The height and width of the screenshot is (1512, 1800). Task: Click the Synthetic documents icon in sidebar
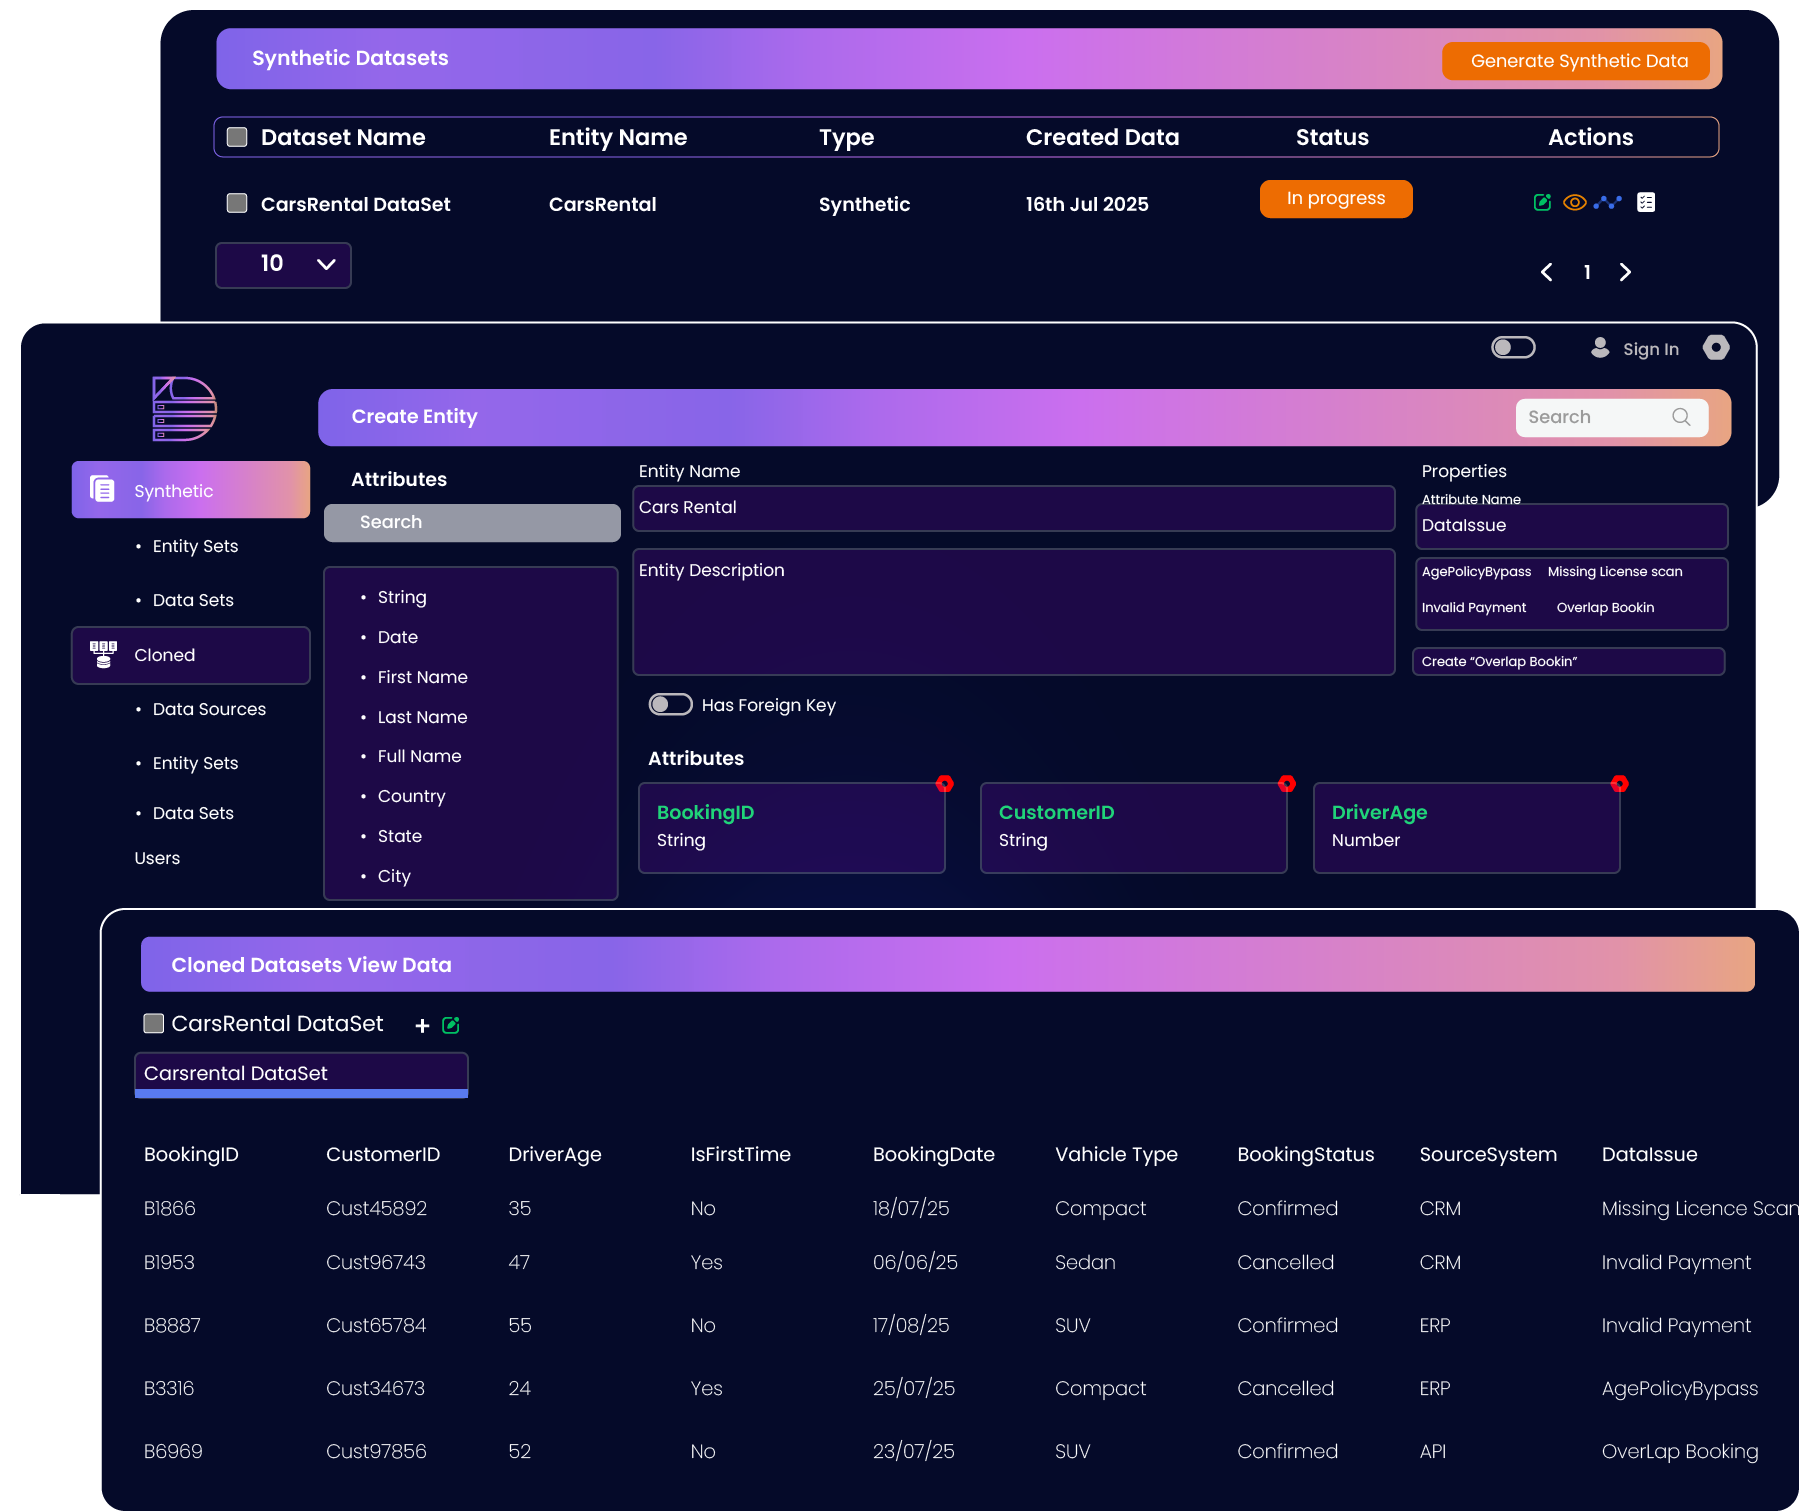tap(102, 489)
